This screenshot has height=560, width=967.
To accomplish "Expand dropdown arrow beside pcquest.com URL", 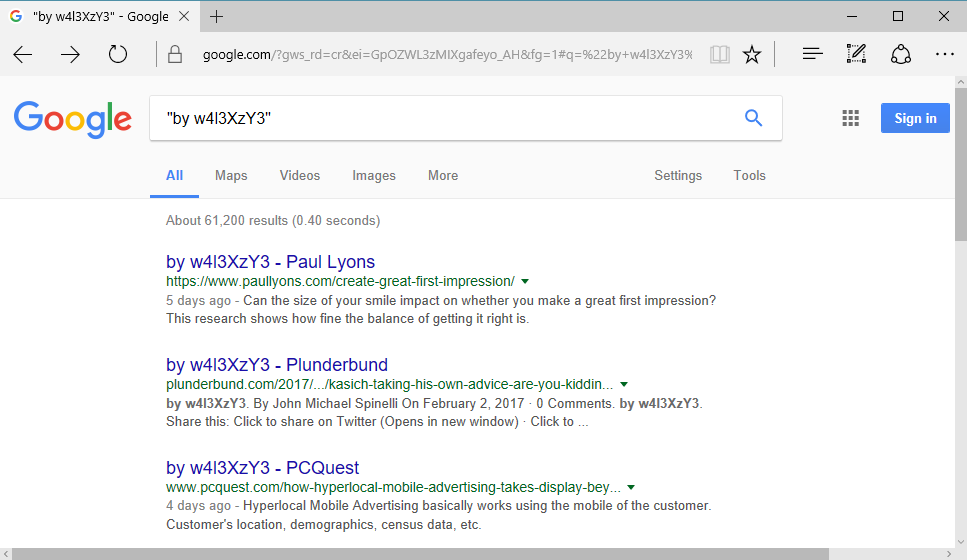I will (x=631, y=487).
